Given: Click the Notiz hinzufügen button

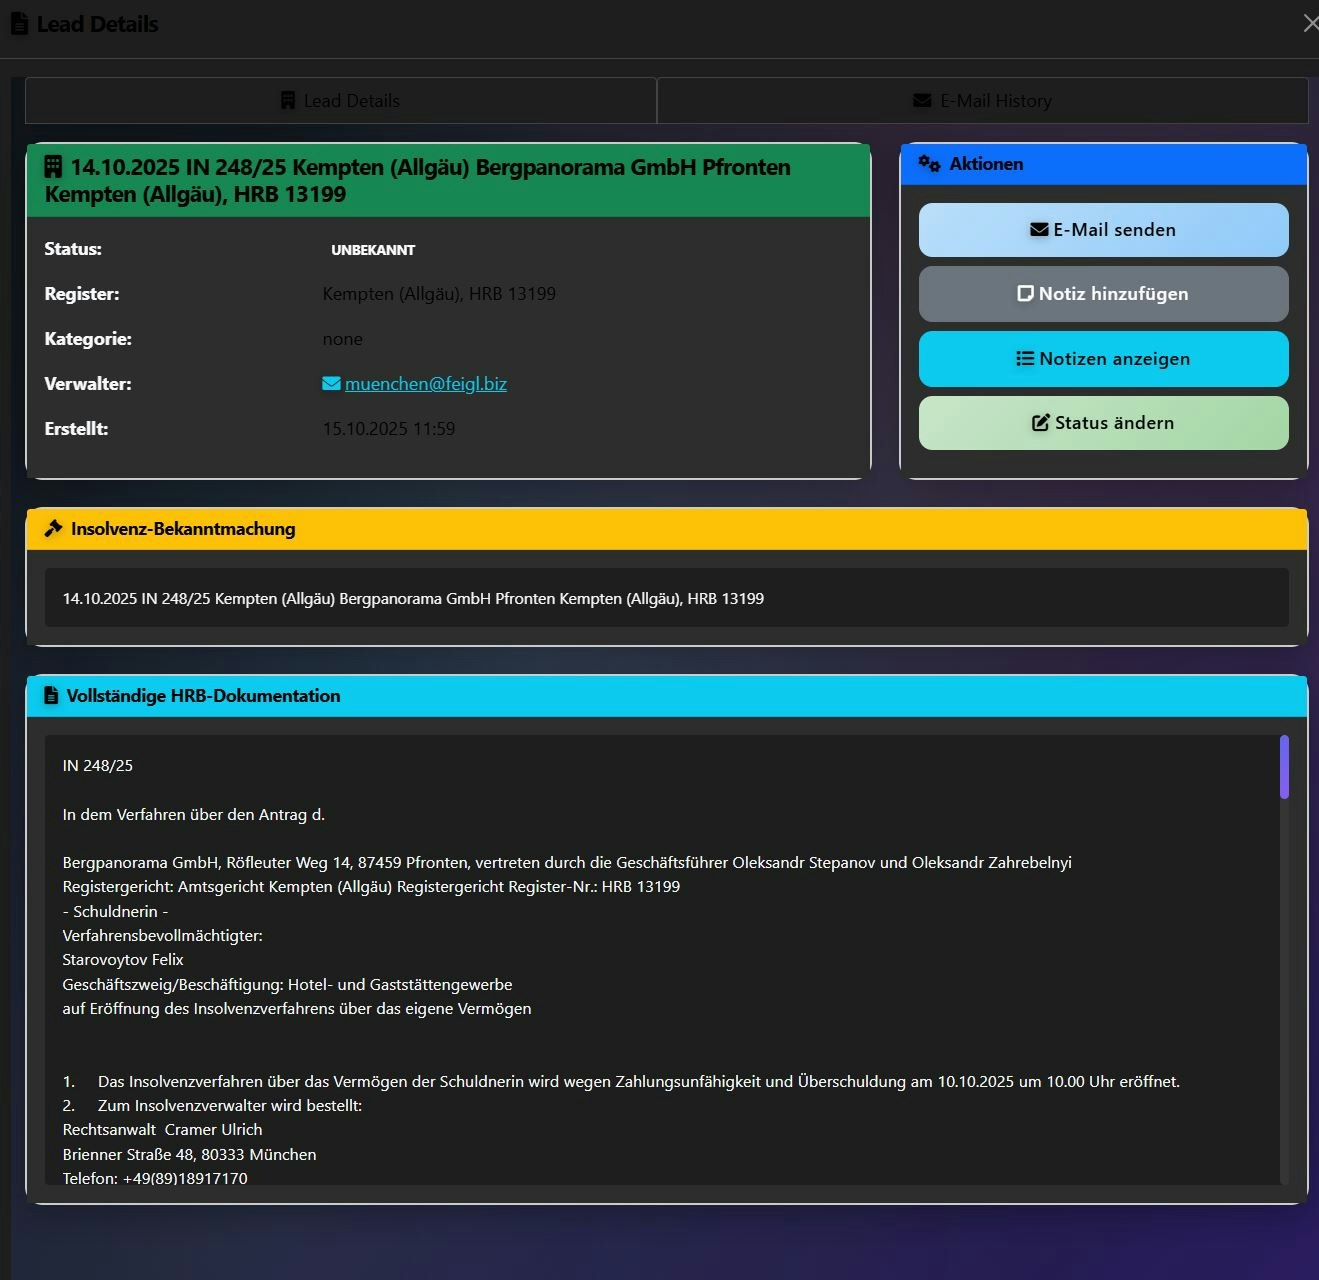Looking at the screenshot, I should pyautogui.click(x=1103, y=293).
